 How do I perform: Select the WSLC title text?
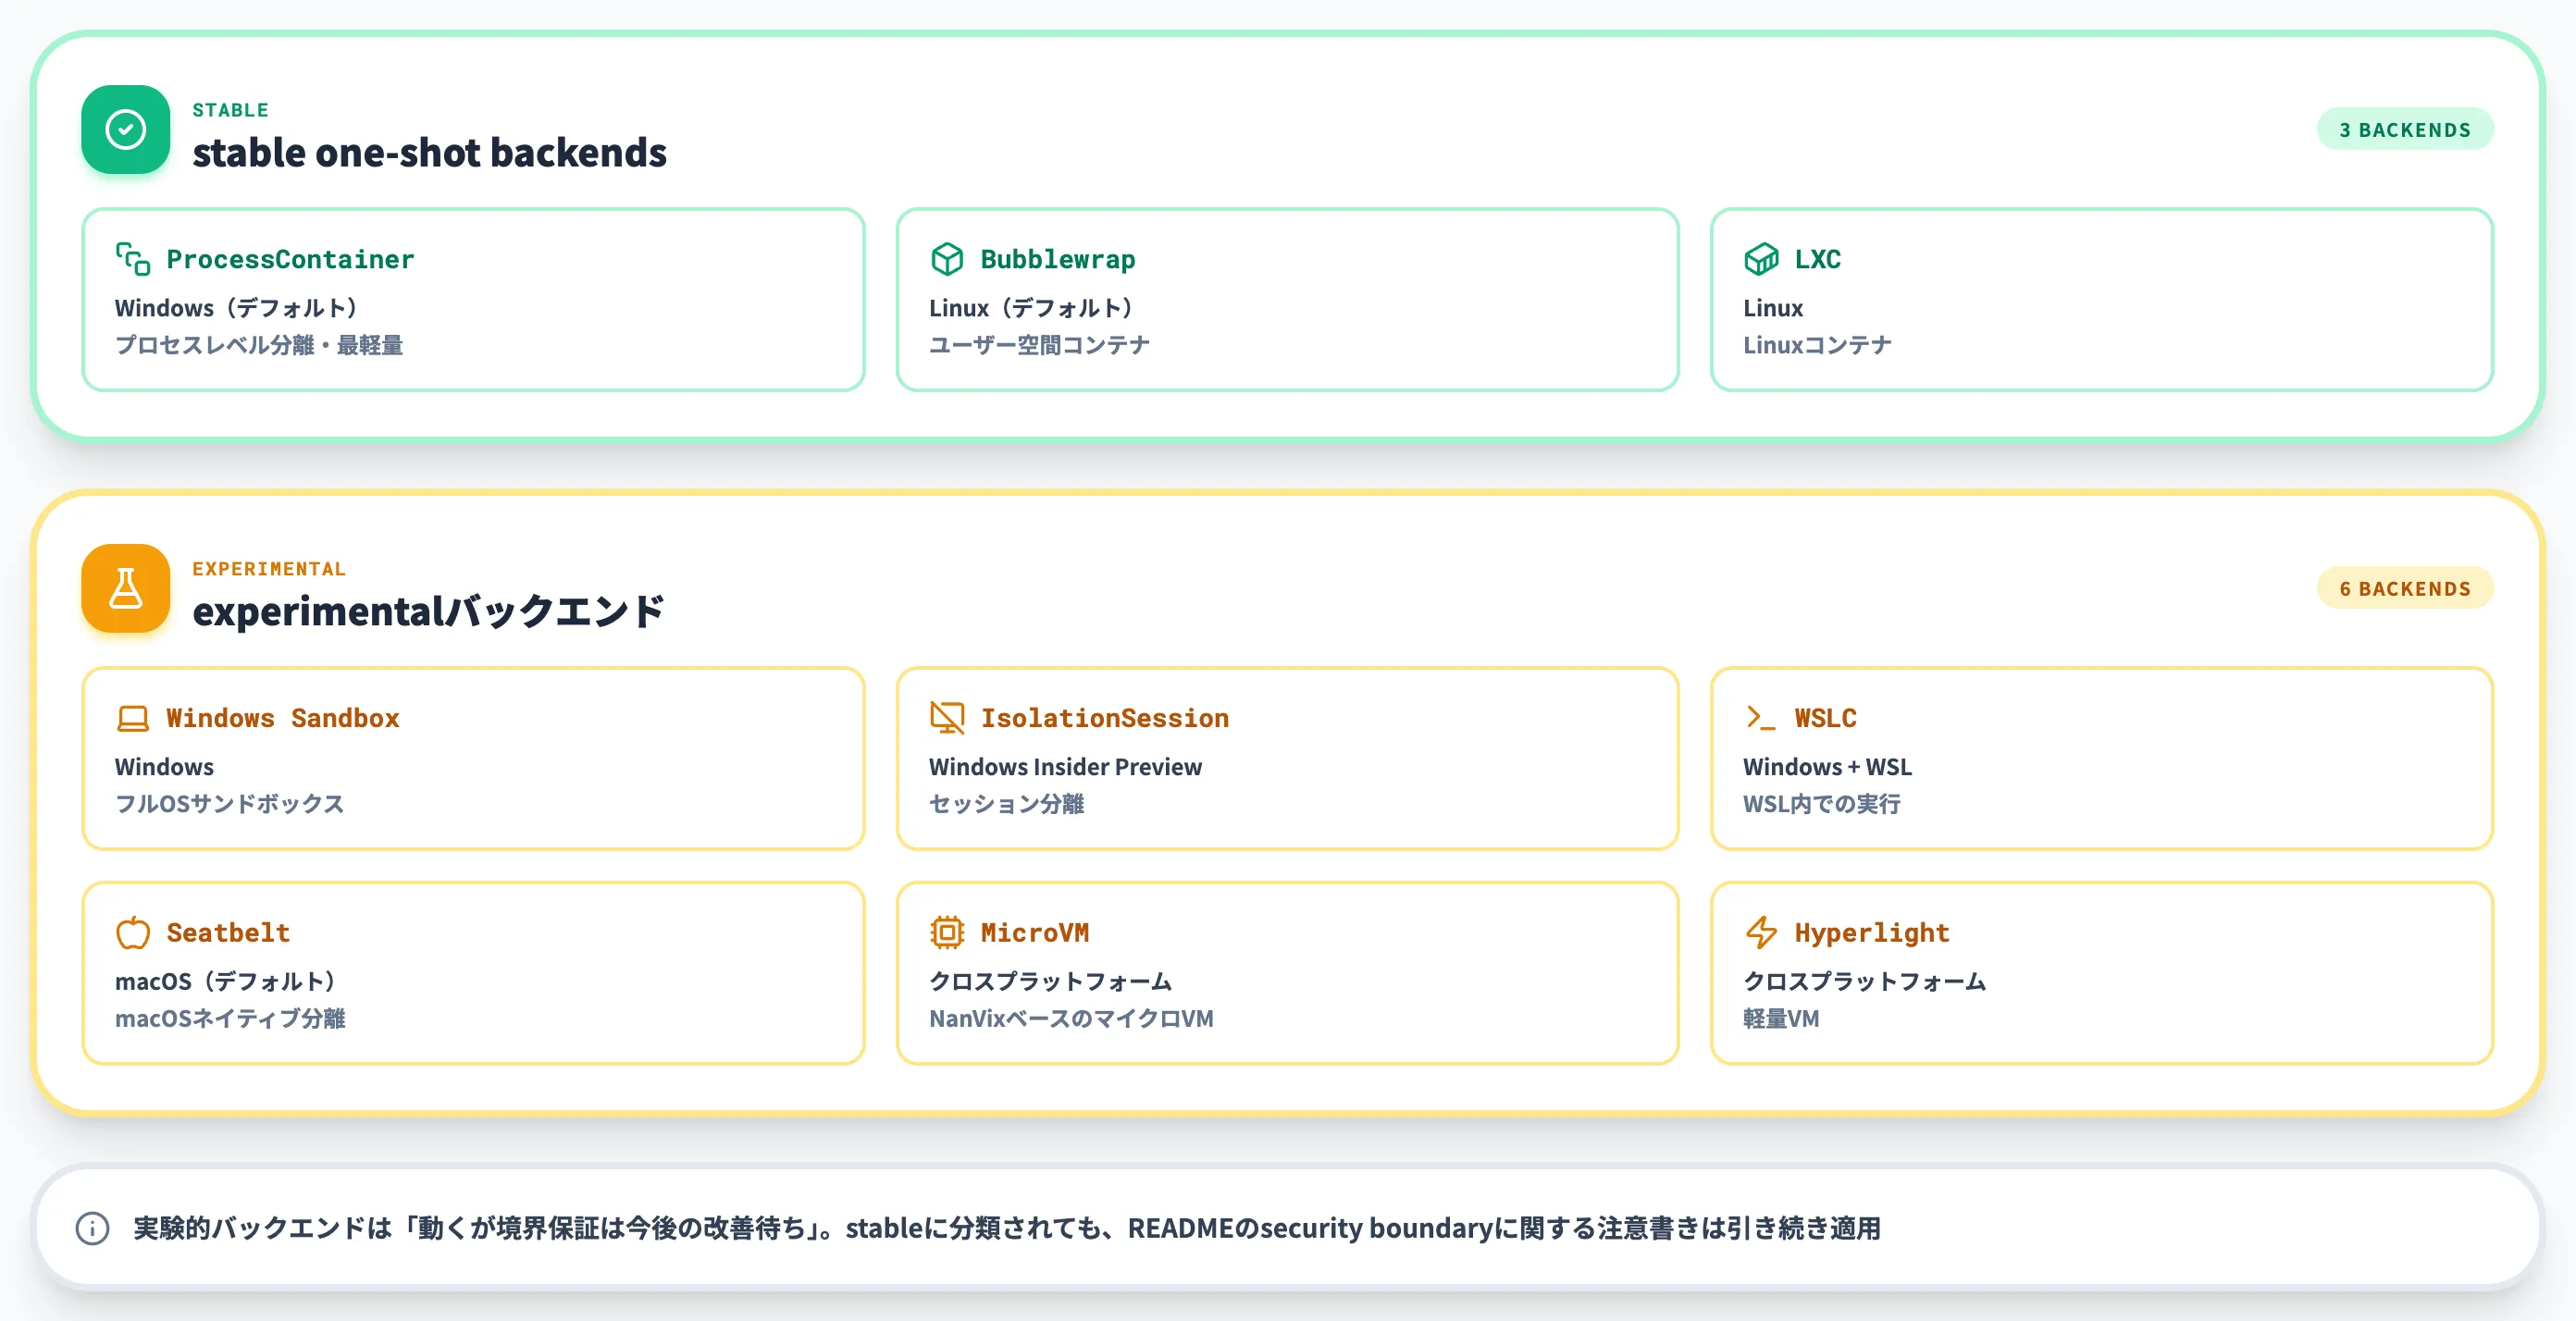tap(1825, 718)
